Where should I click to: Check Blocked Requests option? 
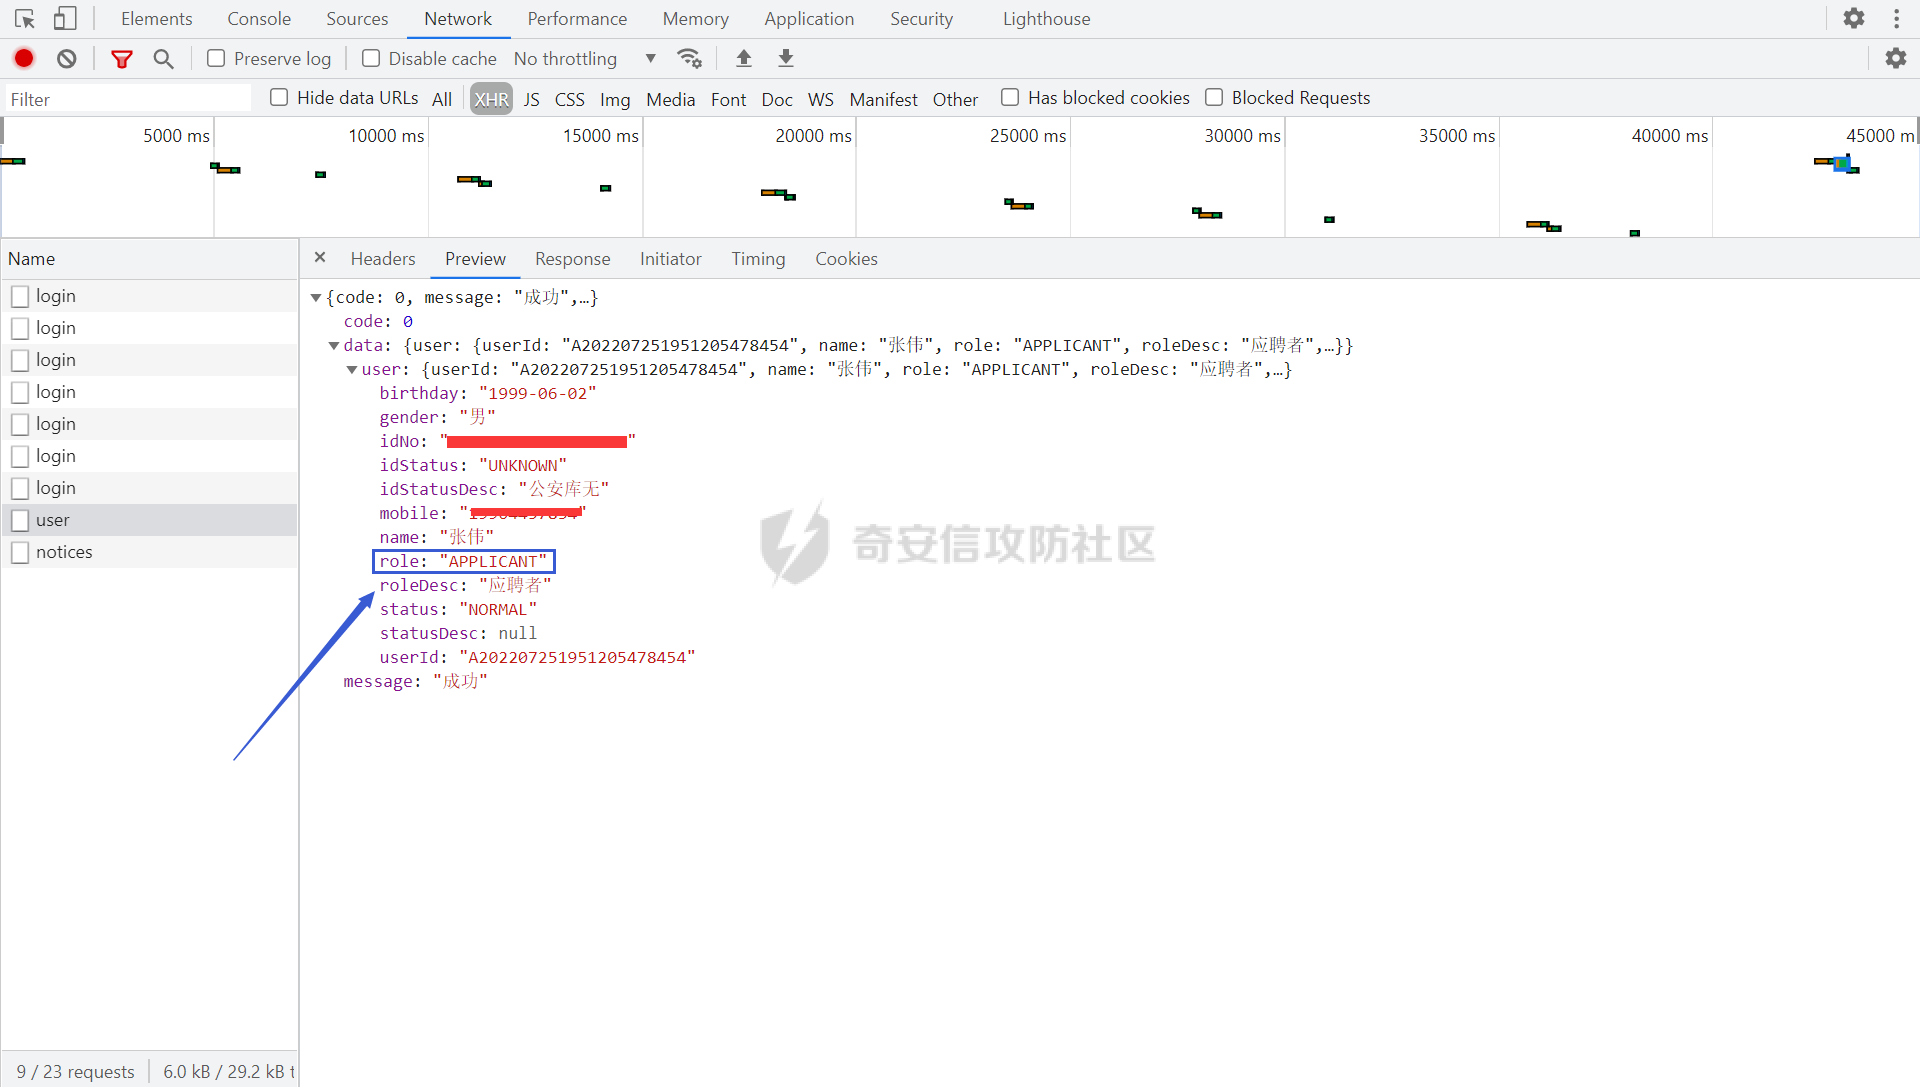1214,97
